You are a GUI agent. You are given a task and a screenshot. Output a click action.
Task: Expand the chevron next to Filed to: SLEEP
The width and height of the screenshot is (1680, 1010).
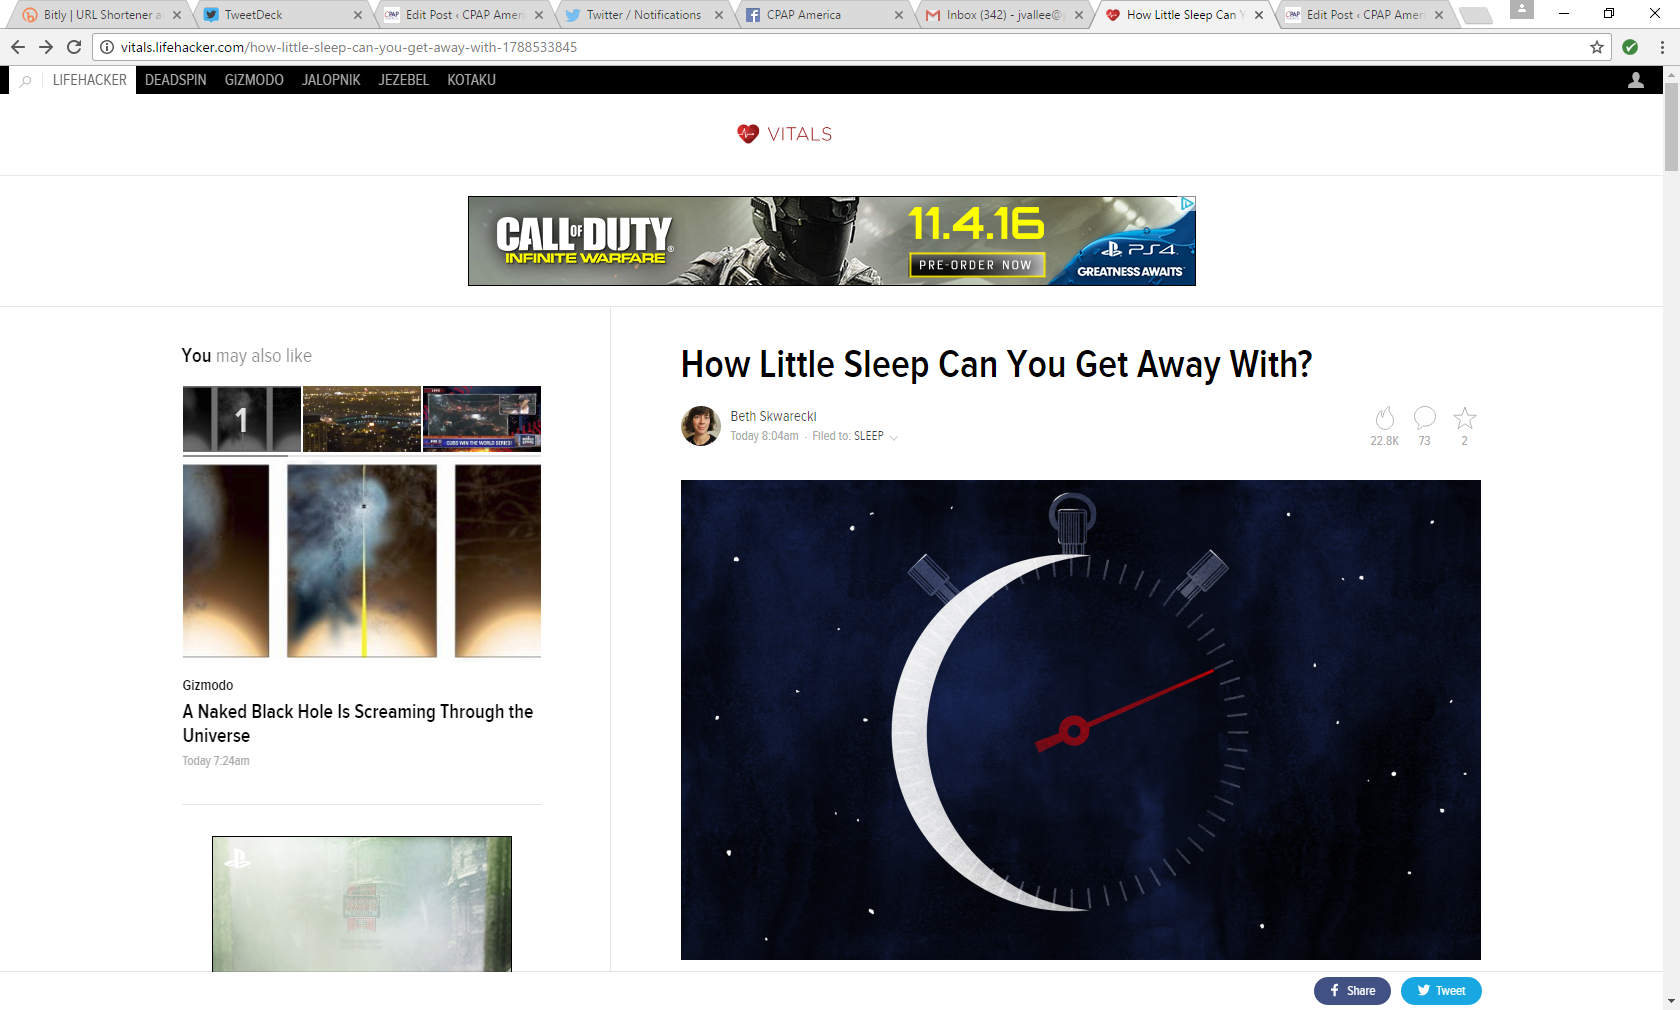(x=894, y=437)
